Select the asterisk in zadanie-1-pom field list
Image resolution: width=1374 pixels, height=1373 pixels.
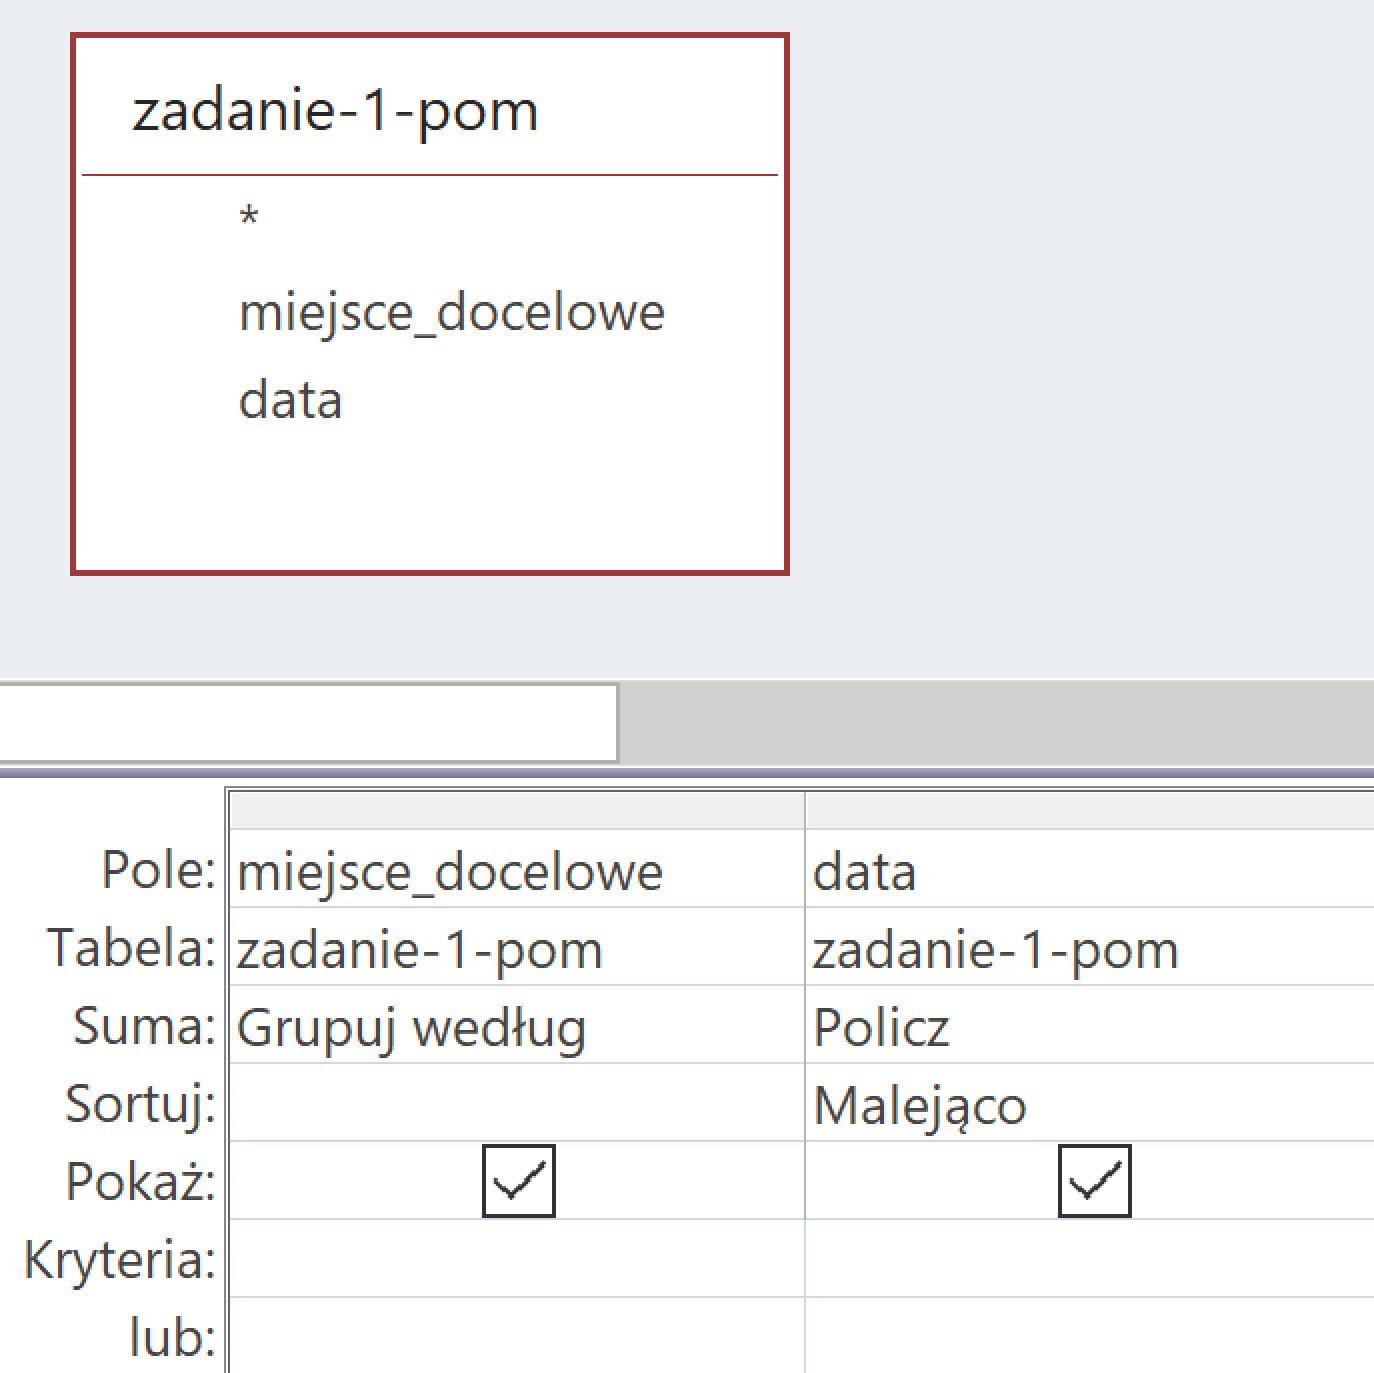tap(251, 213)
